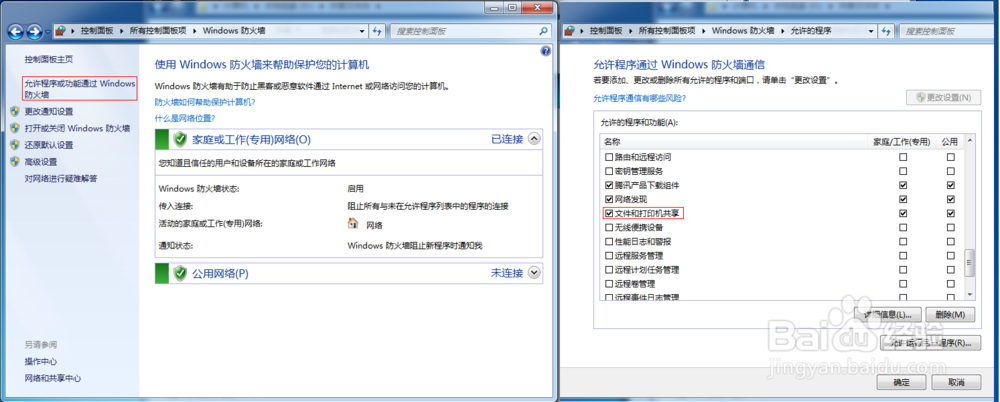Collapse the 家庭或工作(专用)网络 section chevron
The height and width of the screenshot is (402, 1000).
coord(534,138)
